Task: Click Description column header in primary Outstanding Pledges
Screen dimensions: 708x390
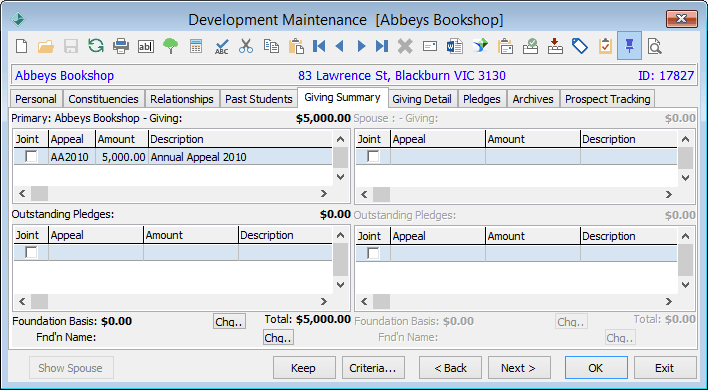Action: (x=285, y=235)
